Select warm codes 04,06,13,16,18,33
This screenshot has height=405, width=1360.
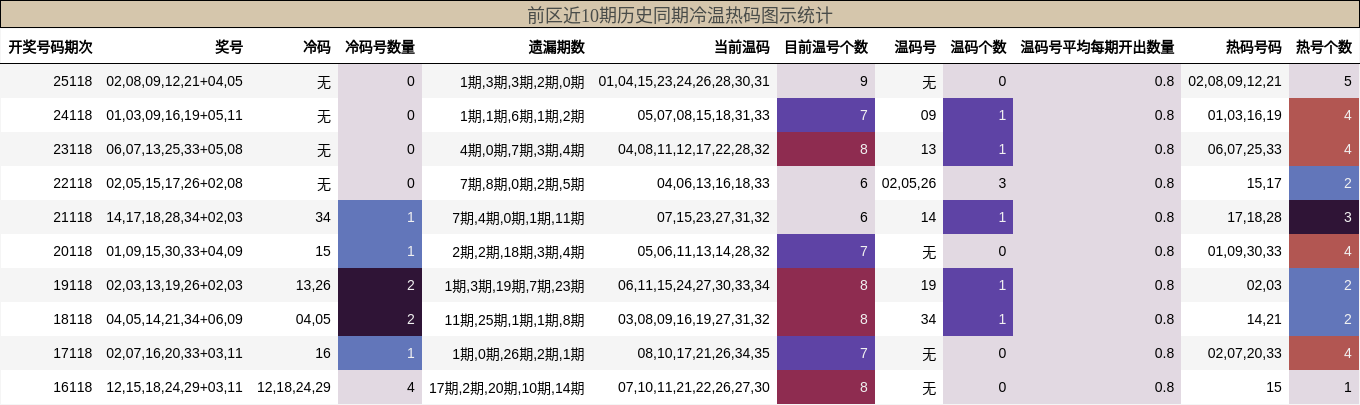pos(714,183)
